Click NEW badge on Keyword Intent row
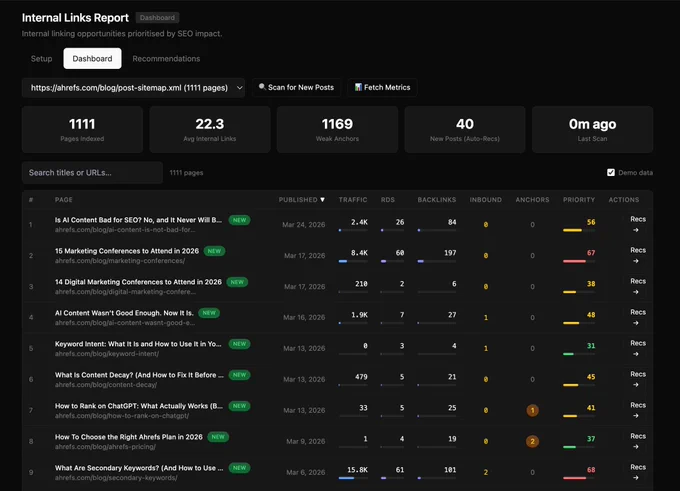This screenshot has height=491, width=680. 239,344
